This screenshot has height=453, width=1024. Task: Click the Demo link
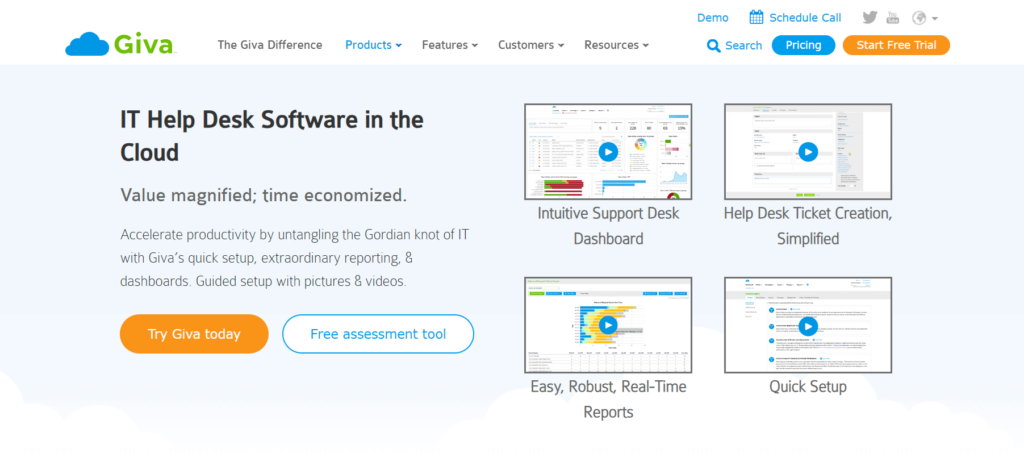[x=712, y=18]
